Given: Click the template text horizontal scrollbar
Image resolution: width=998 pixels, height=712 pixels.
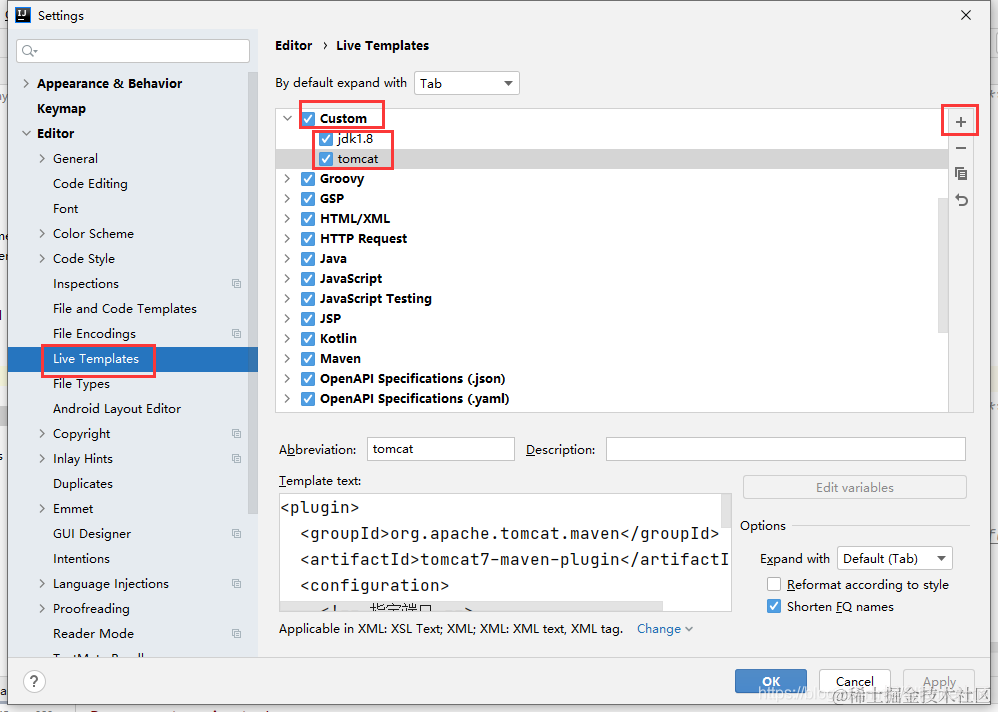Looking at the screenshot, I should 471,606.
